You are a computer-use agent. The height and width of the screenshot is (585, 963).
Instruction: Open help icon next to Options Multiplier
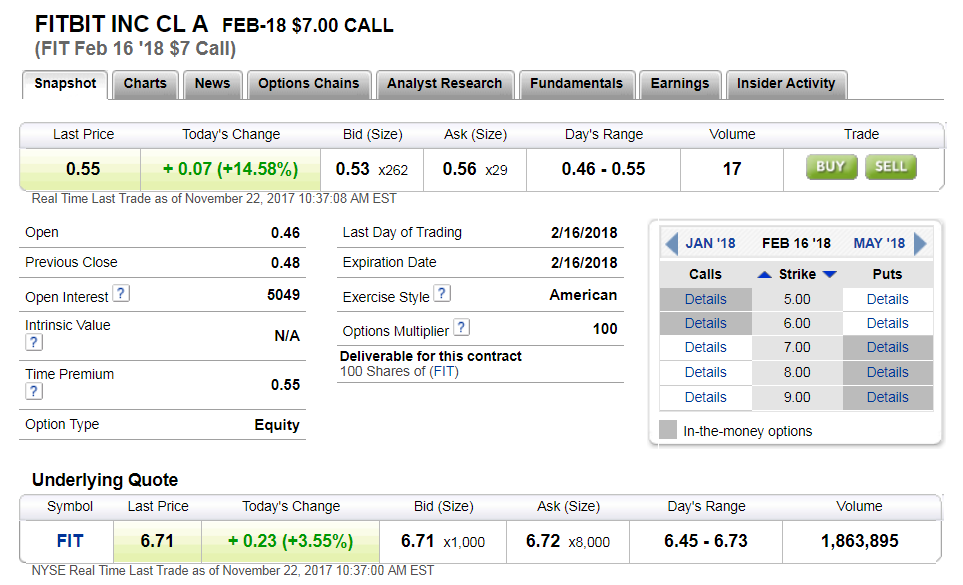461,327
